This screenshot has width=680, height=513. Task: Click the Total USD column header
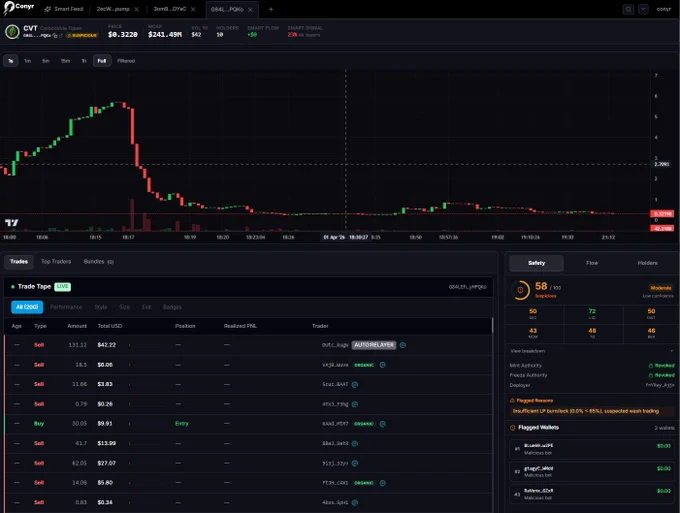[x=110, y=326]
